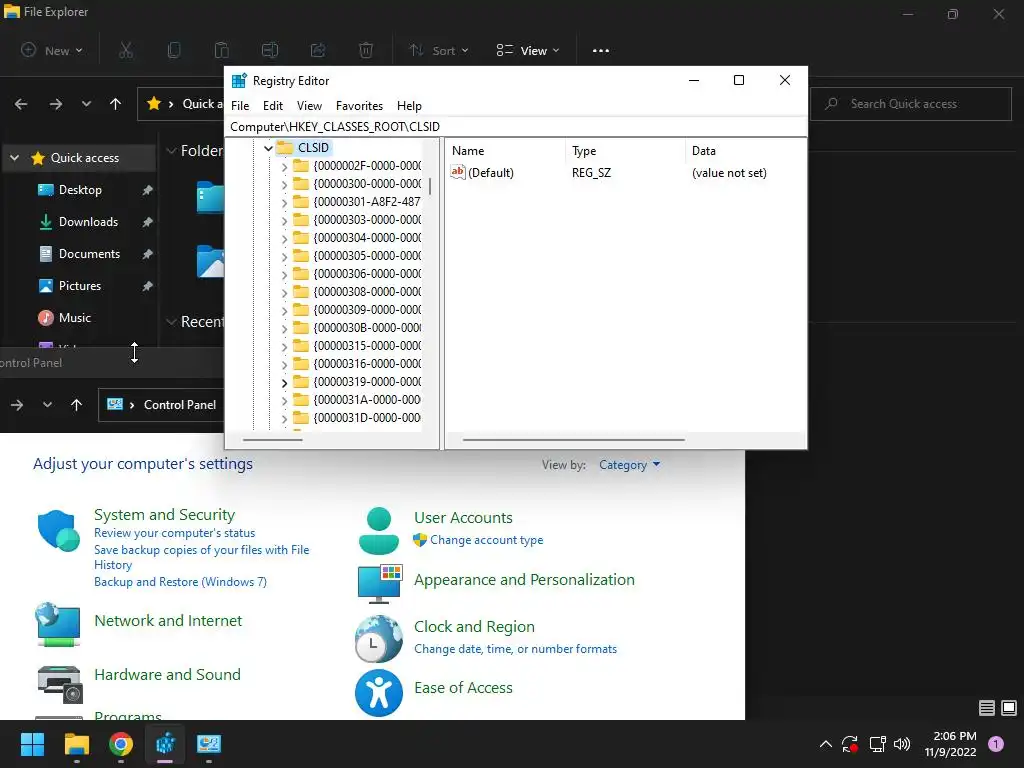This screenshot has width=1024, height=768.
Task: Open recent locations dropdown in File Explorer
Action: 86,104
